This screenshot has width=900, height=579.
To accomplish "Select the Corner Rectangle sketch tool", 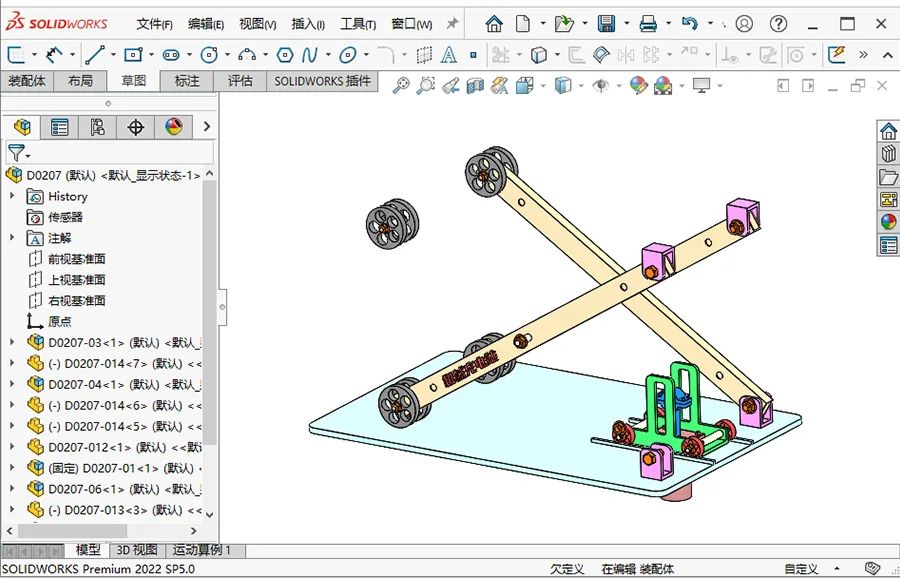I will tap(133, 55).
